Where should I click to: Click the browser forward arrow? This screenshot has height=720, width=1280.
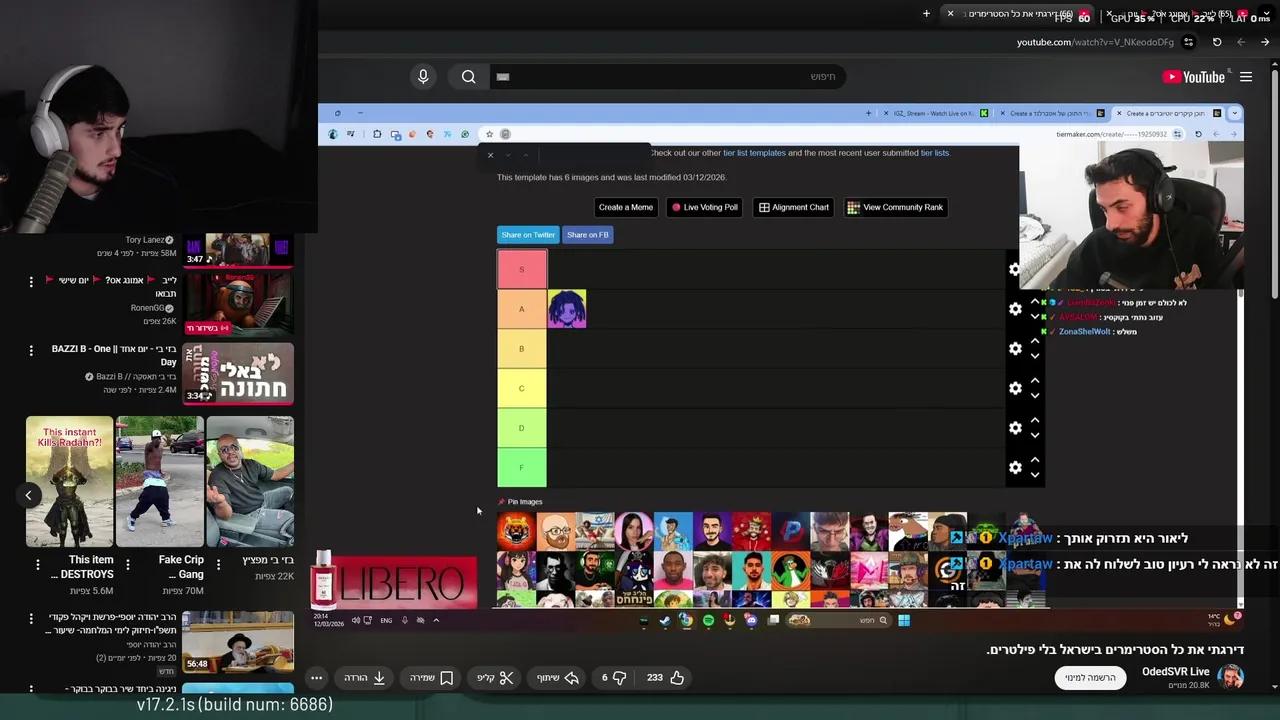1241,42
